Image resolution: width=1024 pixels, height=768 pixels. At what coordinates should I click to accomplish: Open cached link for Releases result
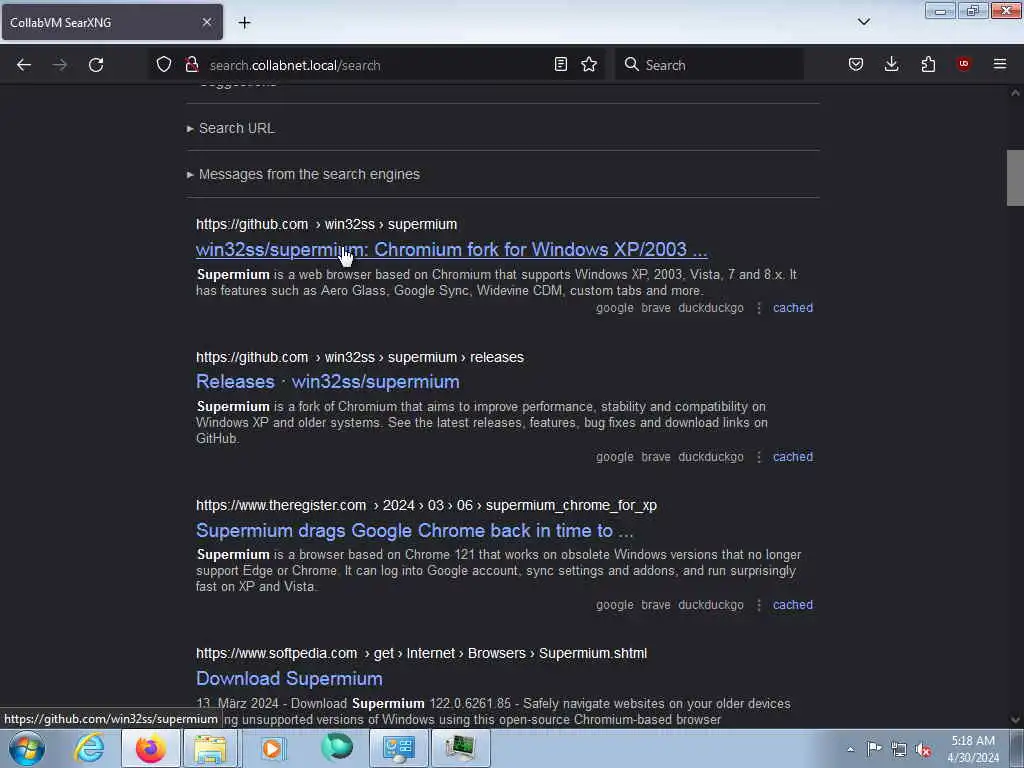[x=793, y=456]
